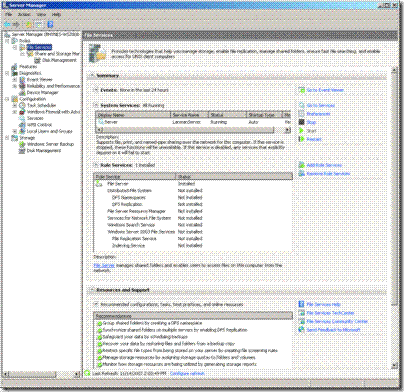Viewport: 404px width, 392px height.
Task: Click the Back arrow toolbar icon
Action: 7,24
